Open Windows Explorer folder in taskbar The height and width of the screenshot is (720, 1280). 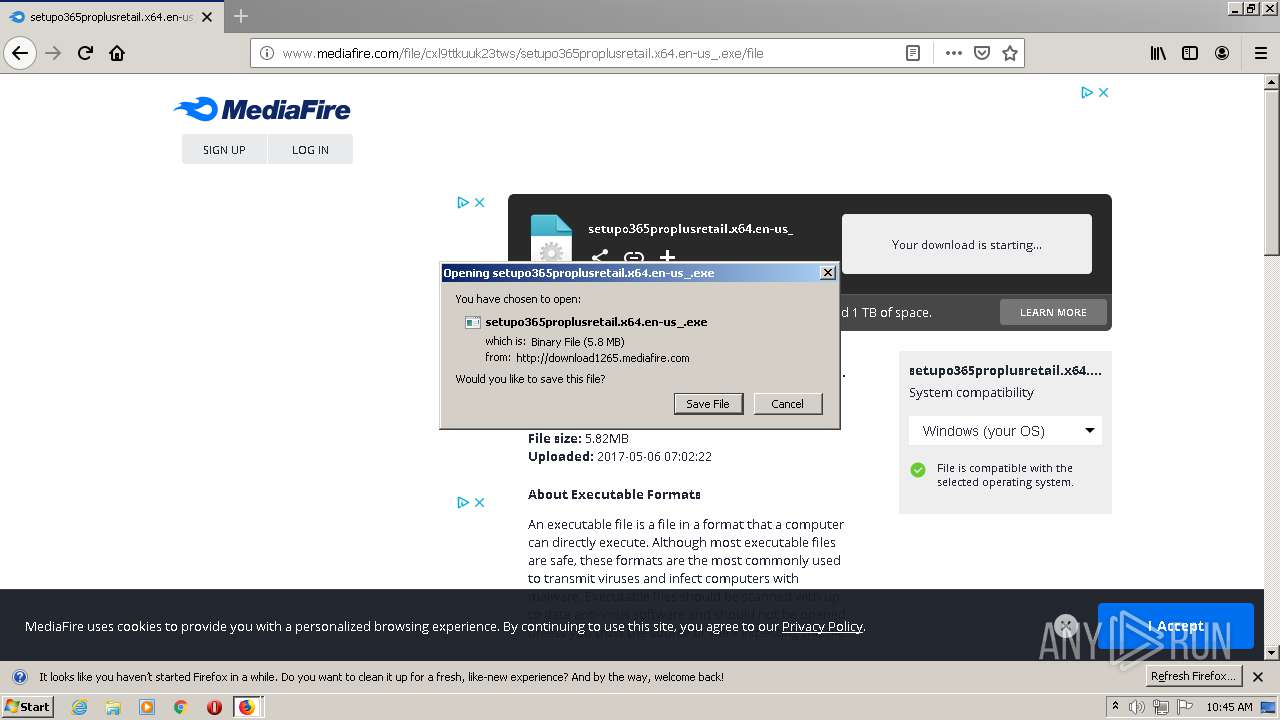point(113,707)
